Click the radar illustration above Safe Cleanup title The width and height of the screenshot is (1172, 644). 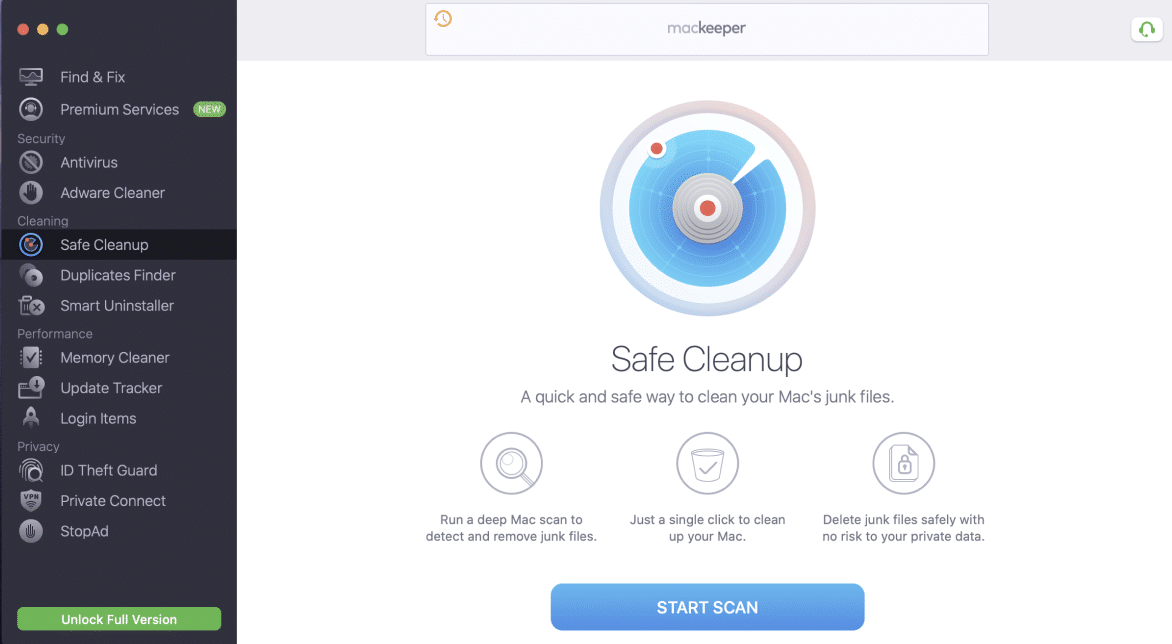707,208
